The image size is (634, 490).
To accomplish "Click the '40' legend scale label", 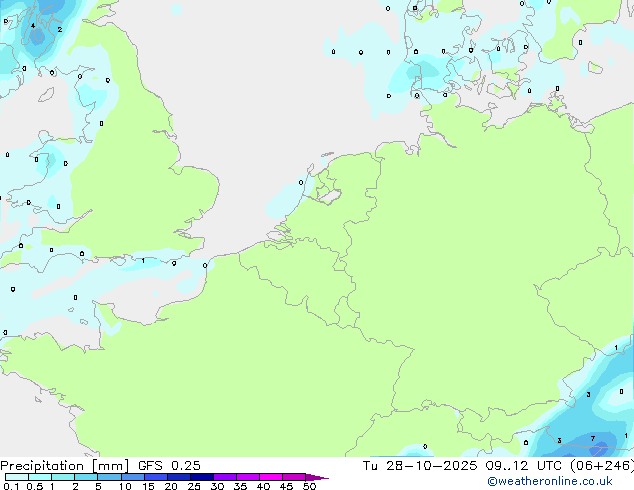I will 263,486.
